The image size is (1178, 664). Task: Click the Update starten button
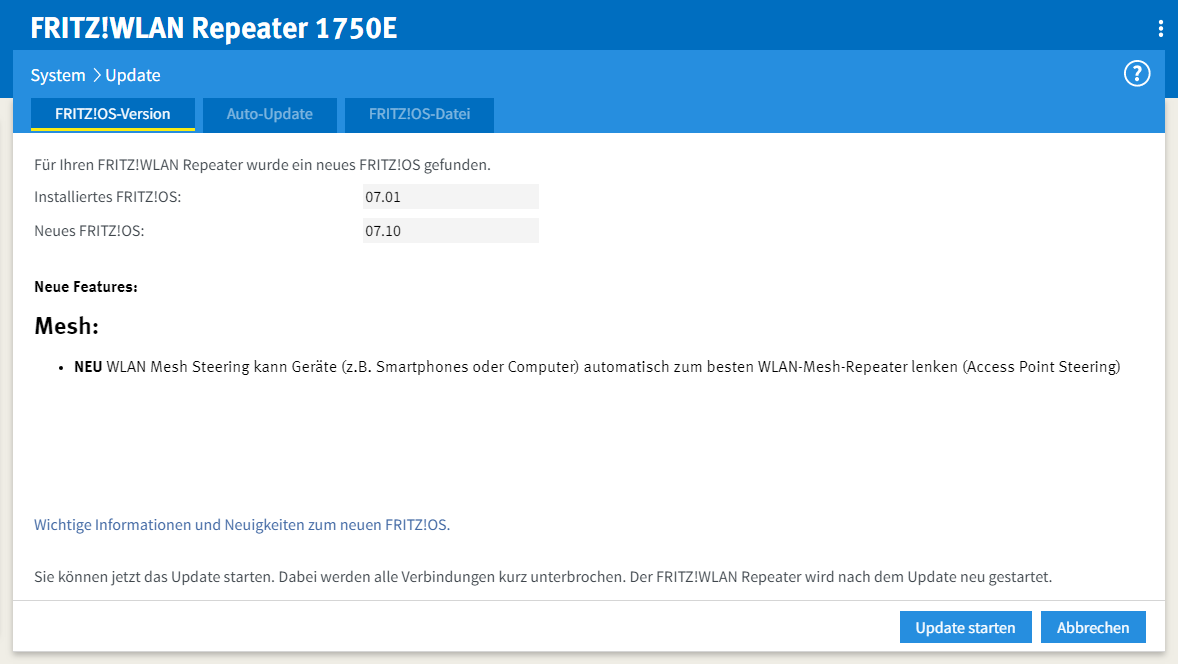[965, 627]
